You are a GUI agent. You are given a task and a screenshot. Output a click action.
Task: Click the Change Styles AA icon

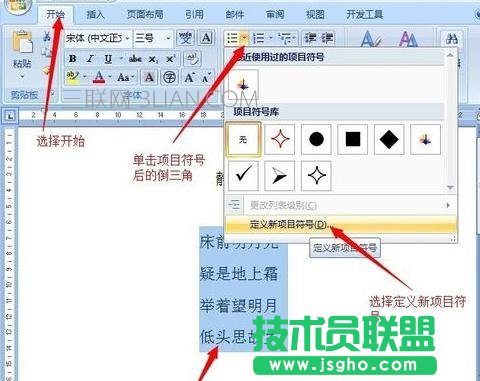click(408, 39)
